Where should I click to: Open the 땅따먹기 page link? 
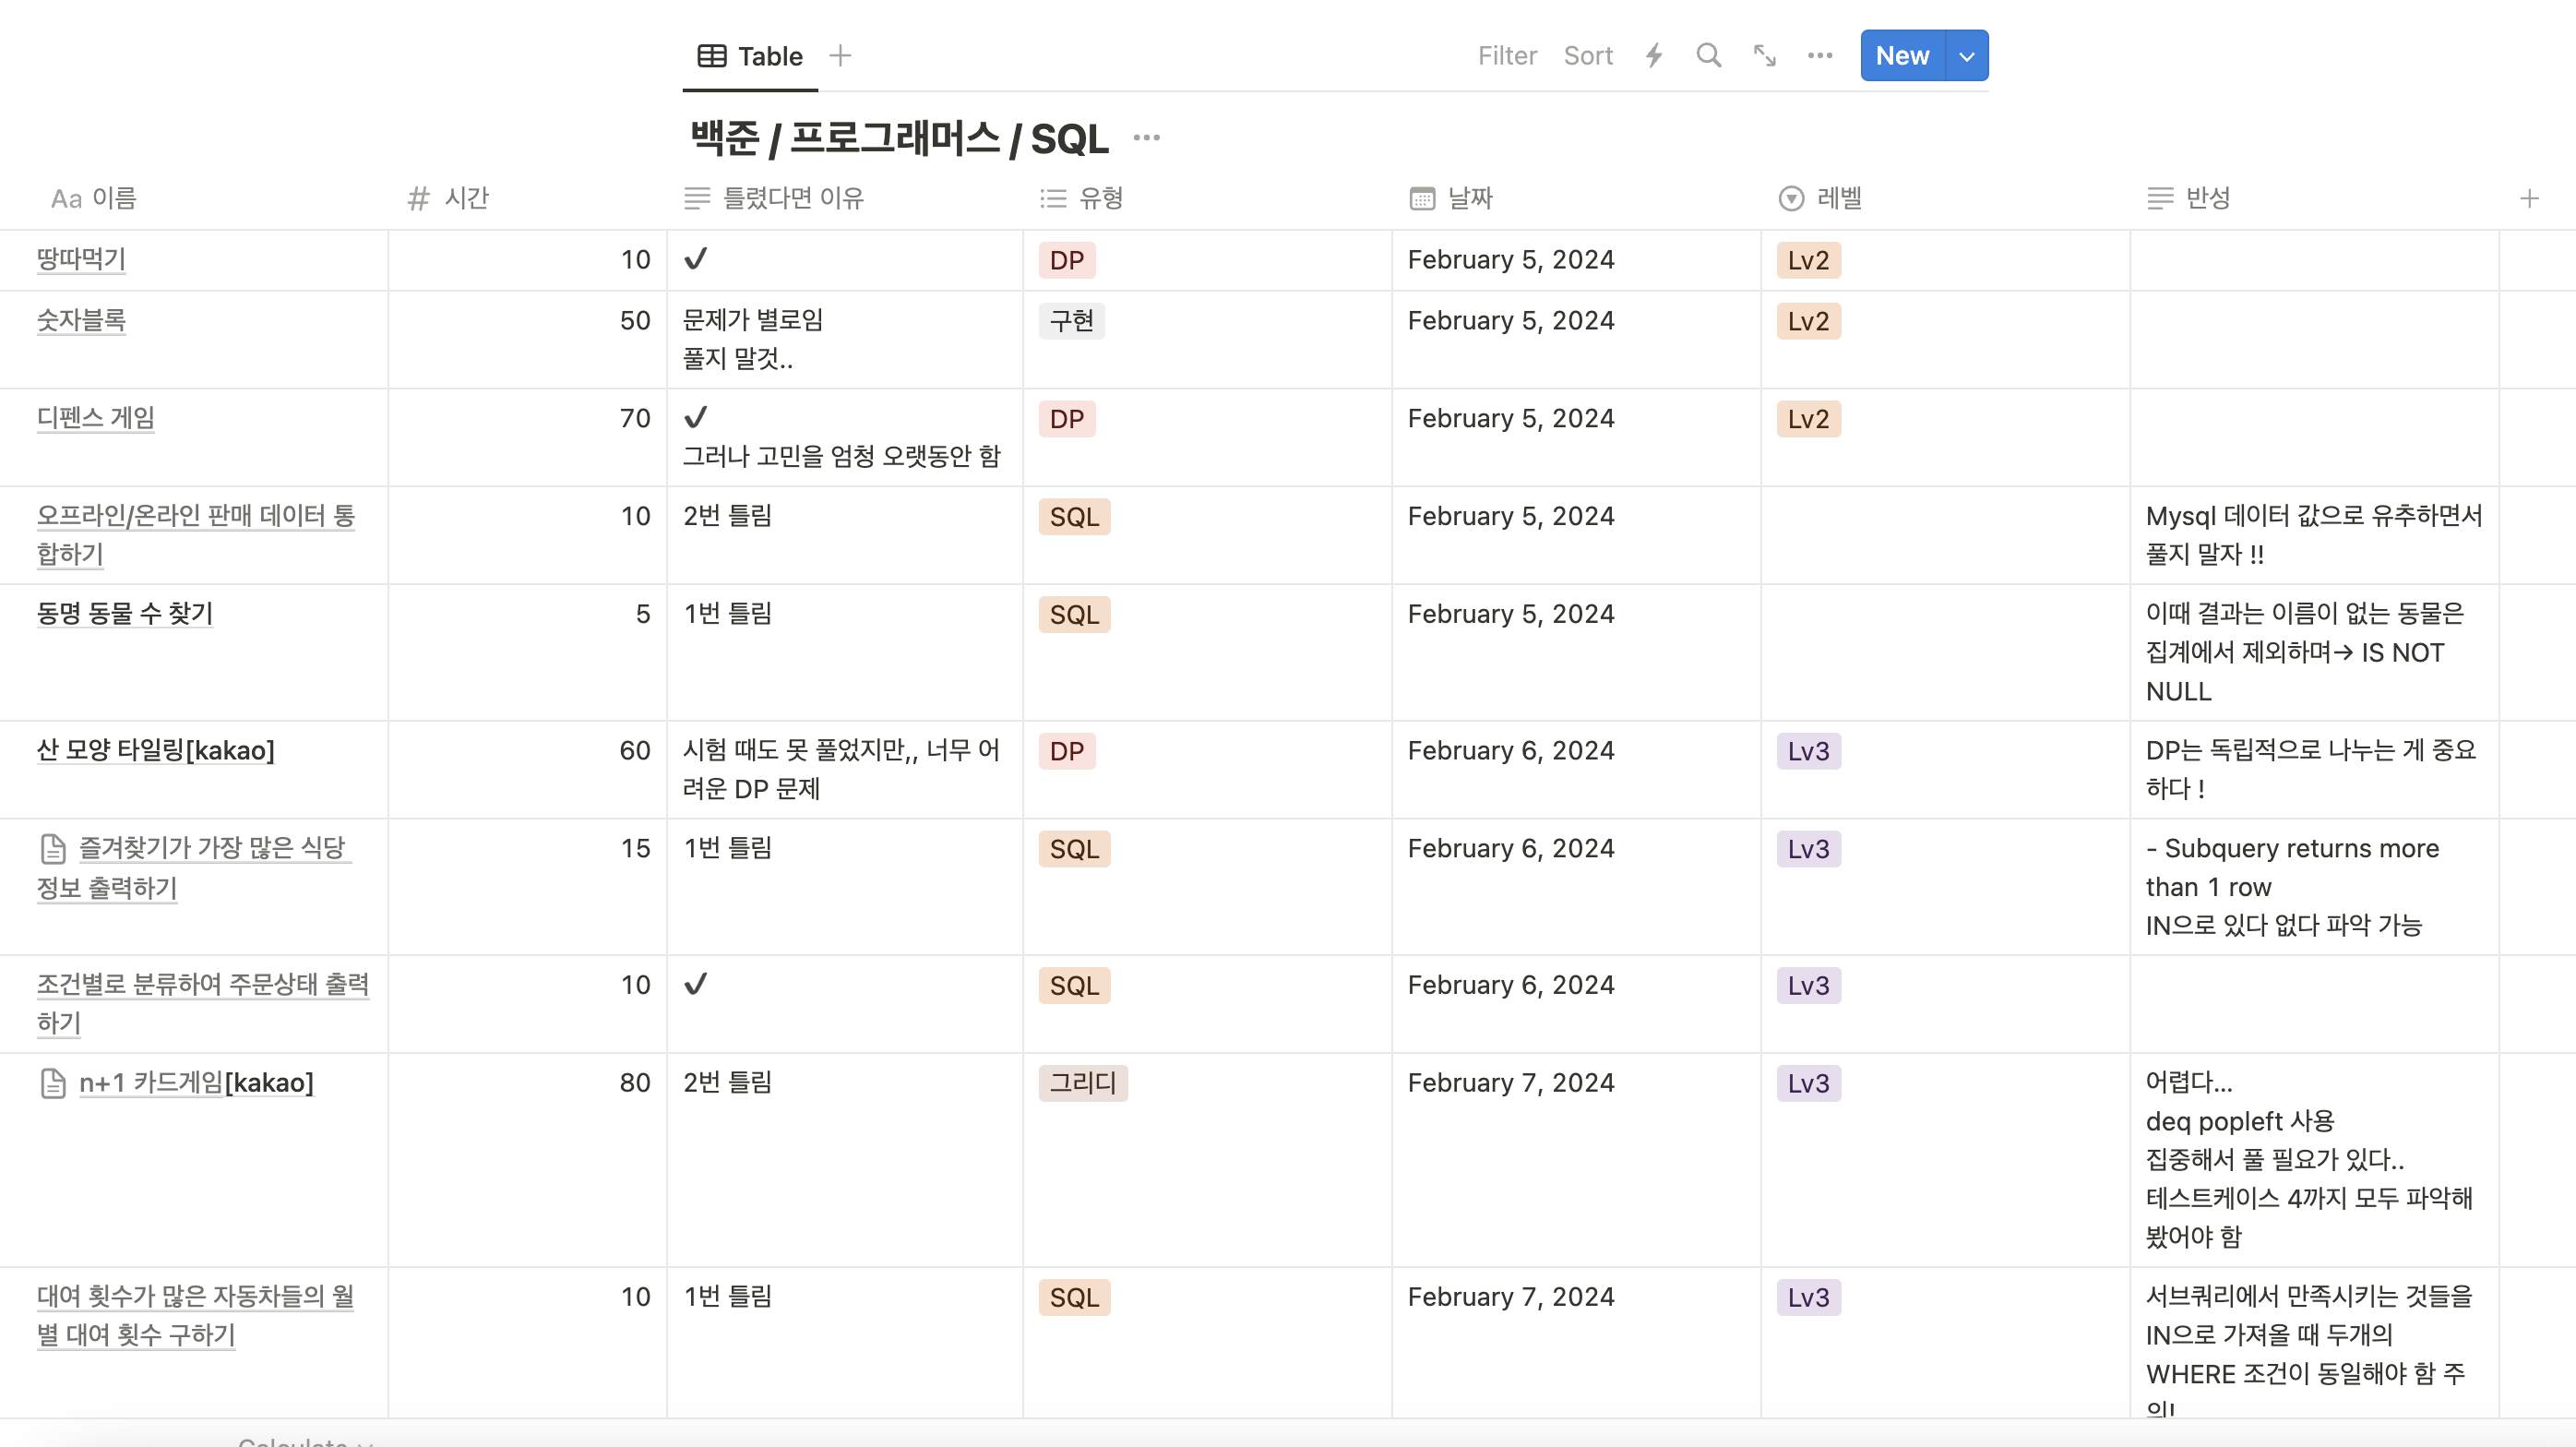81,259
